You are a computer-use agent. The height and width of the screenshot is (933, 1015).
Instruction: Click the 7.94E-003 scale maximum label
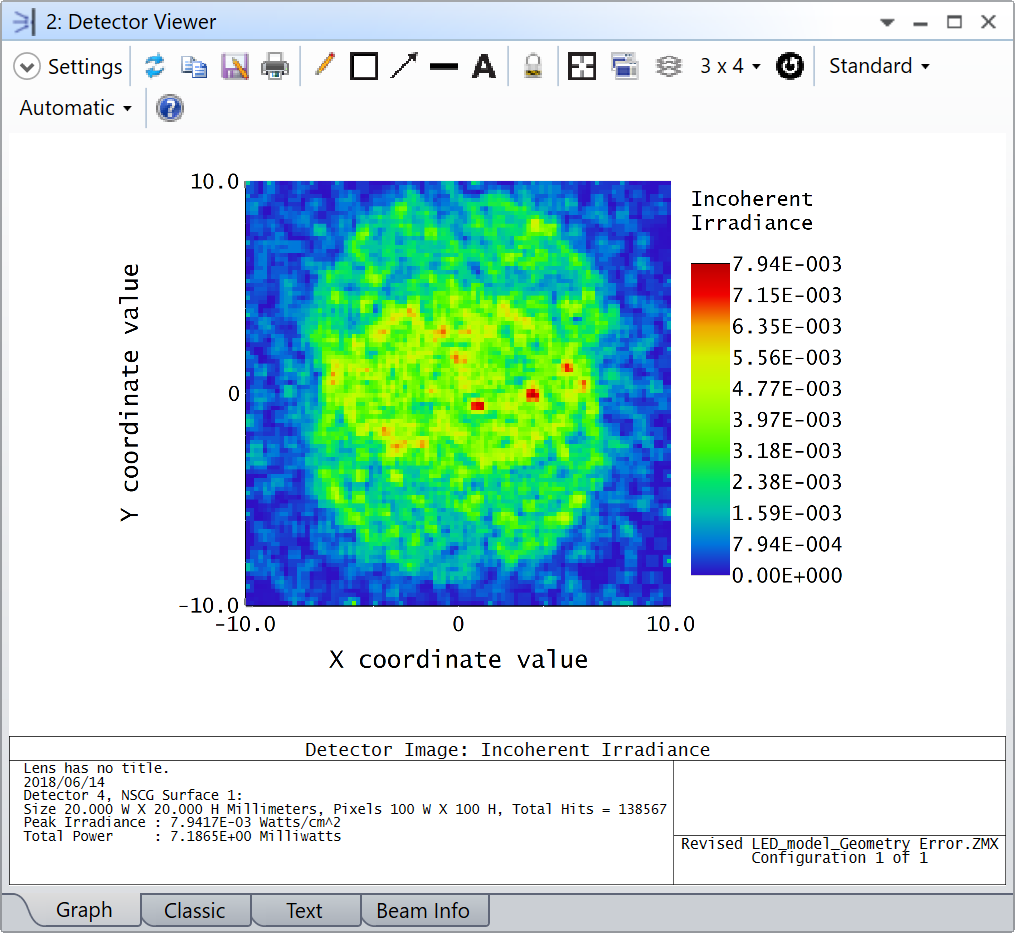(x=786, y=264)
